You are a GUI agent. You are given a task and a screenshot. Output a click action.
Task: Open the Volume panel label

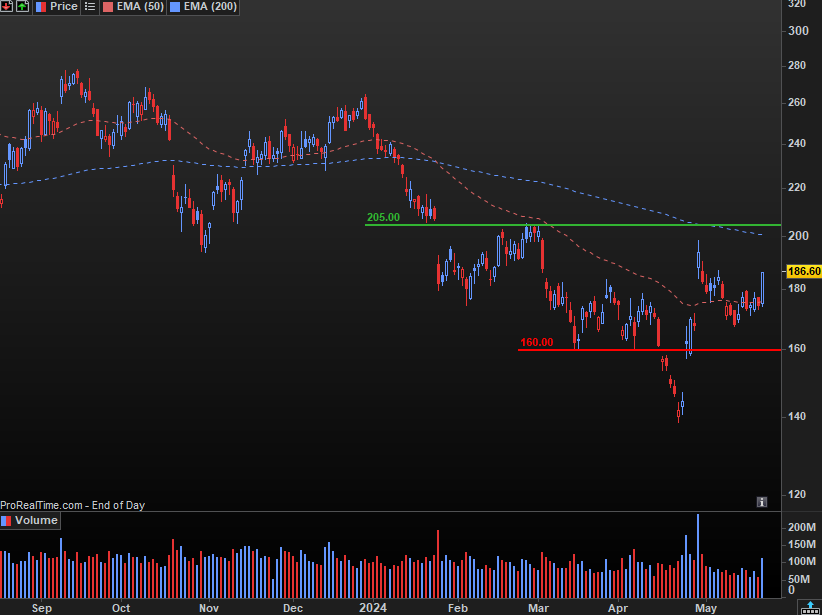(x=36, y=520)
